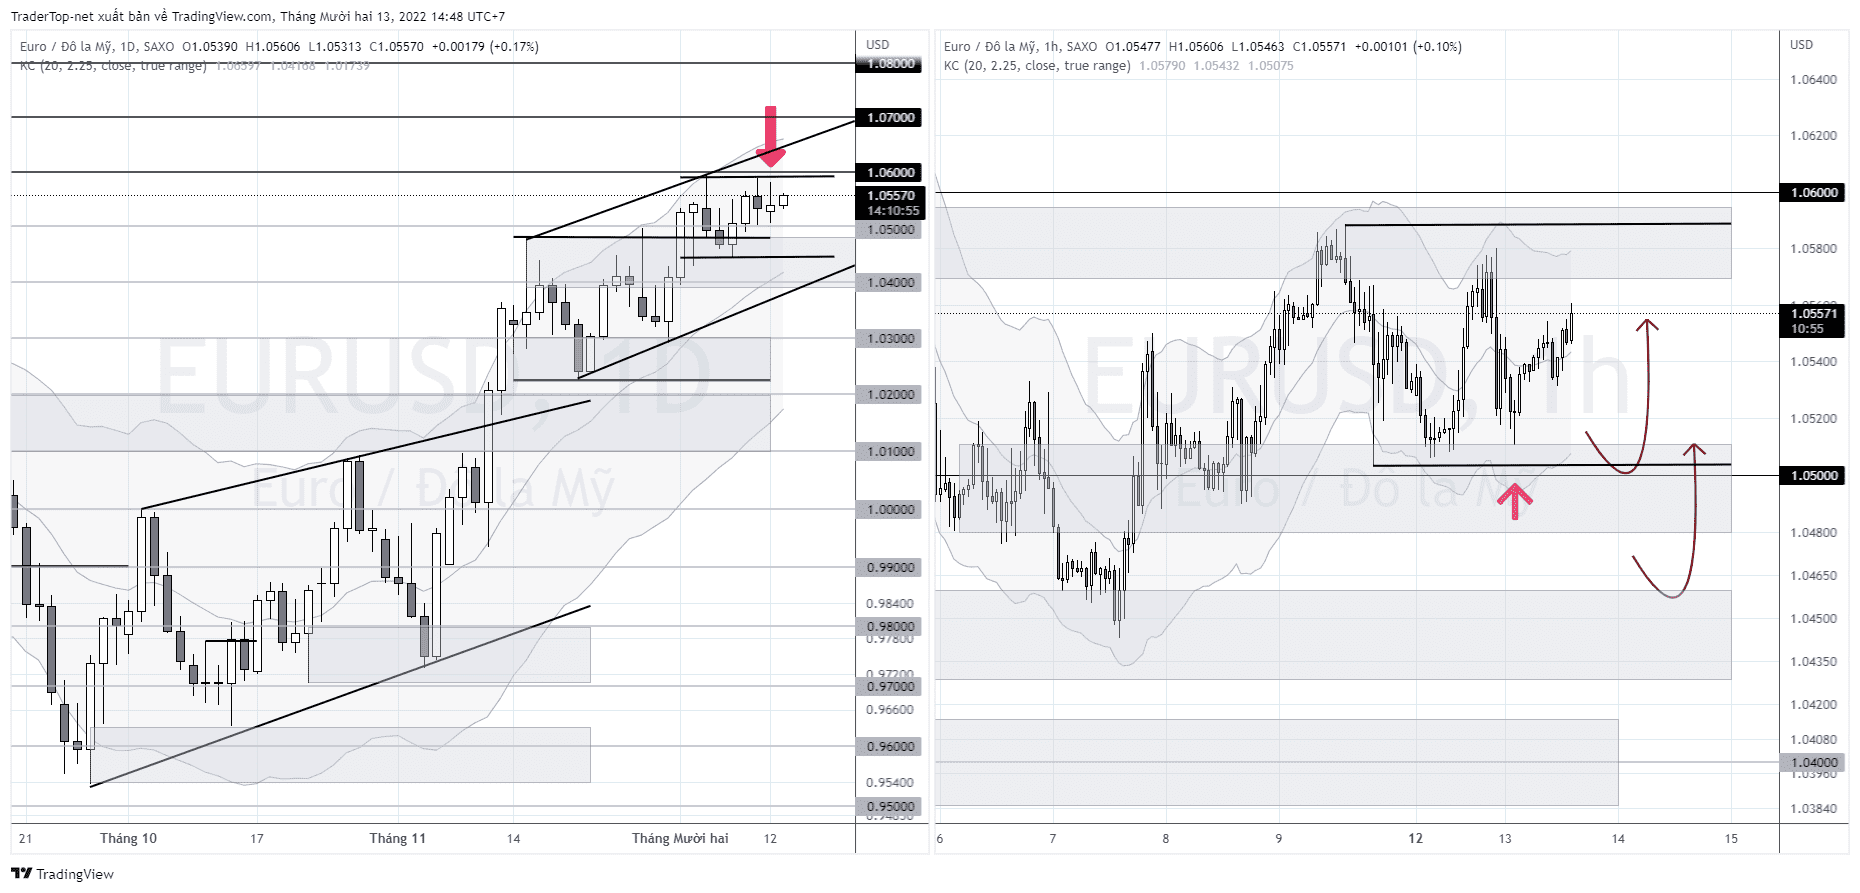
Task: Click the hourly current price label 1.05571
Action: (1813, 314)
